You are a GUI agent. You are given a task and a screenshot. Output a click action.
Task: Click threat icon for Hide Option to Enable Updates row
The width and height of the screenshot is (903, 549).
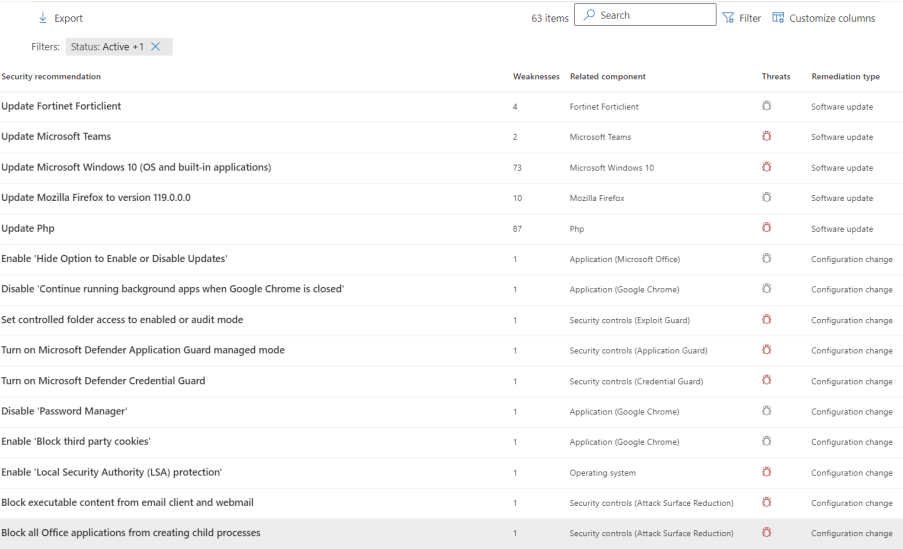[x=767, y=259]
